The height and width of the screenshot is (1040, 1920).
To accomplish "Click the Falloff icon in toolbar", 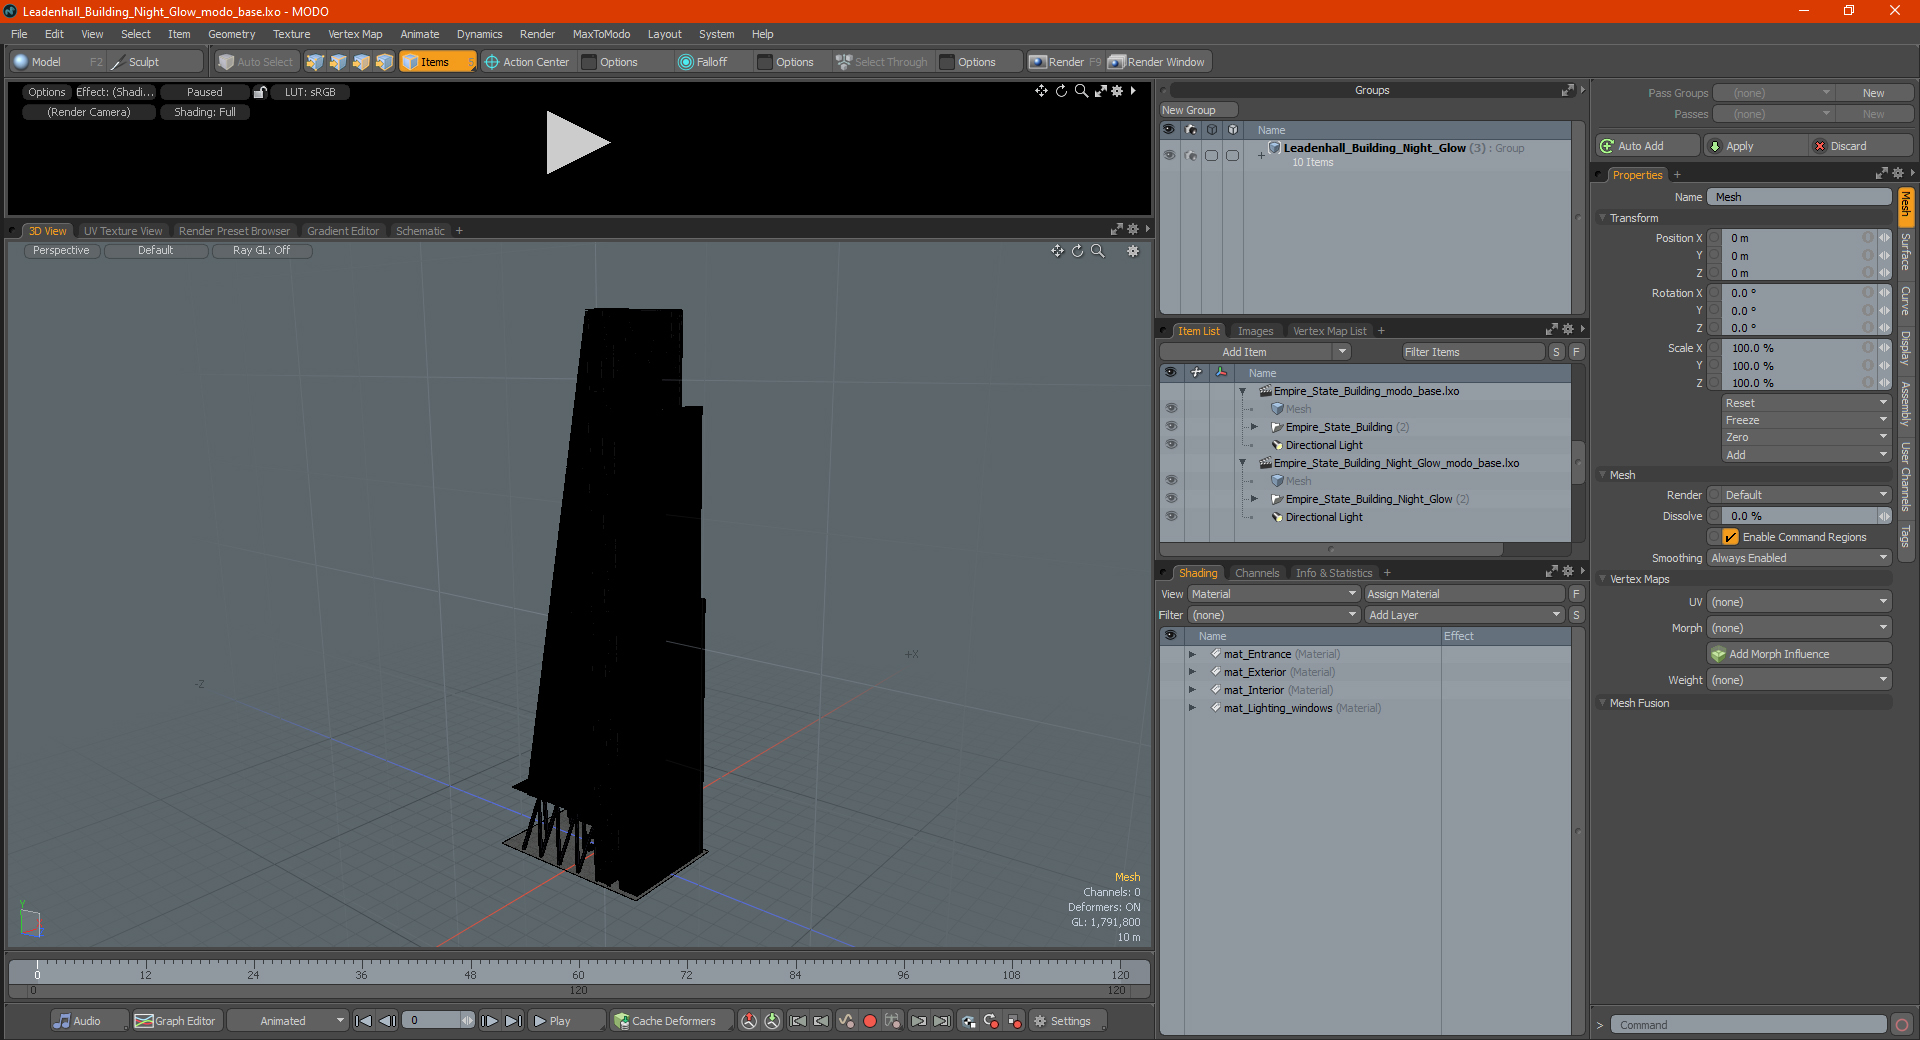I will pyautogui.click(x=686, y=62).
